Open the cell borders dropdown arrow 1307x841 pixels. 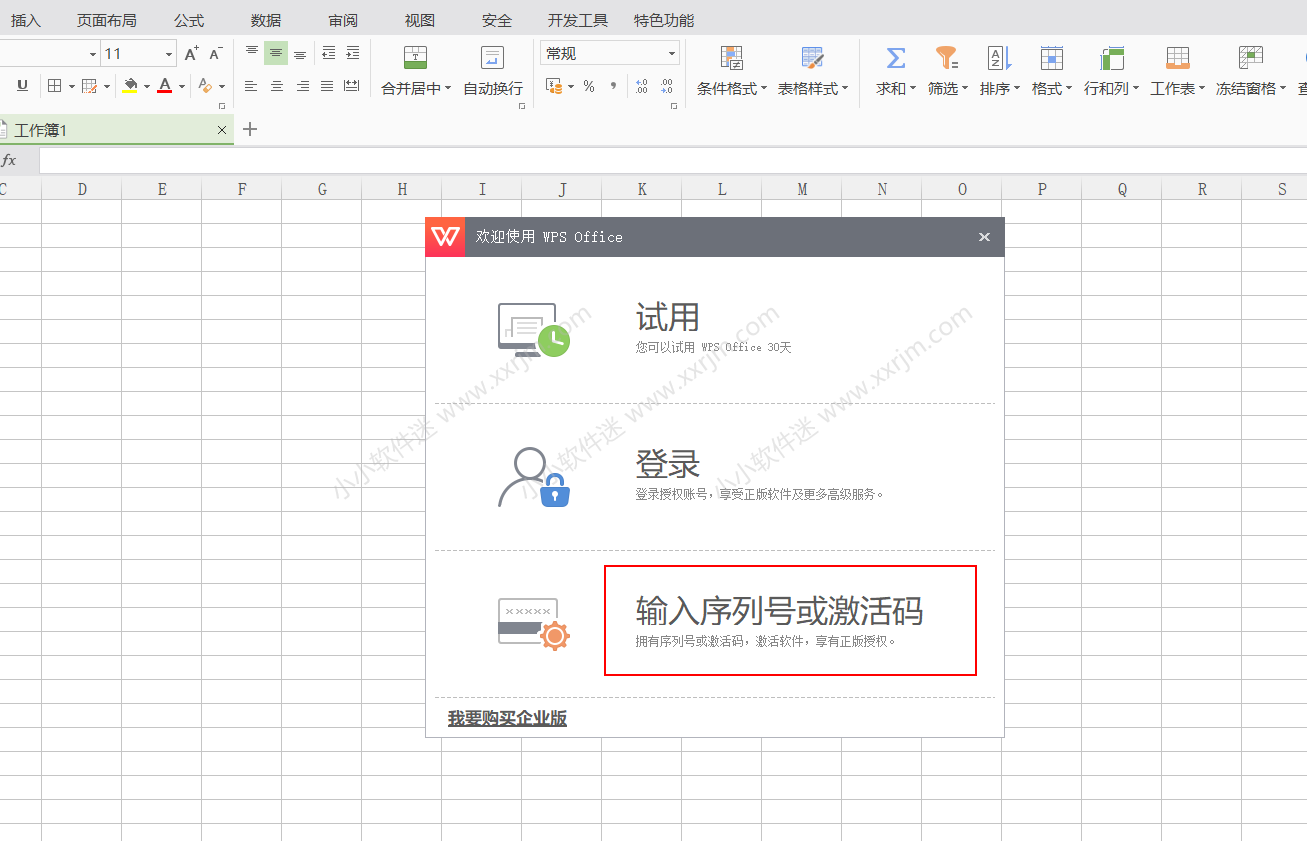click(x=72, y=87)
